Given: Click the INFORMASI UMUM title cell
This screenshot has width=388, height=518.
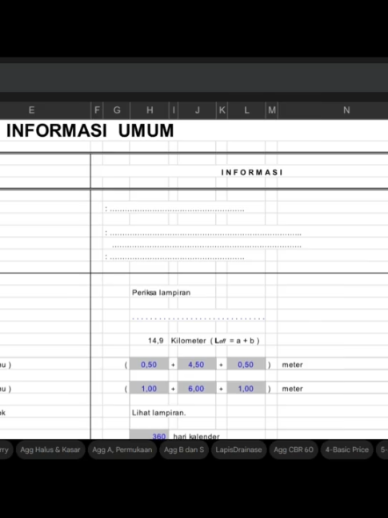Looking at the screenshot, I should coord(90,130).
